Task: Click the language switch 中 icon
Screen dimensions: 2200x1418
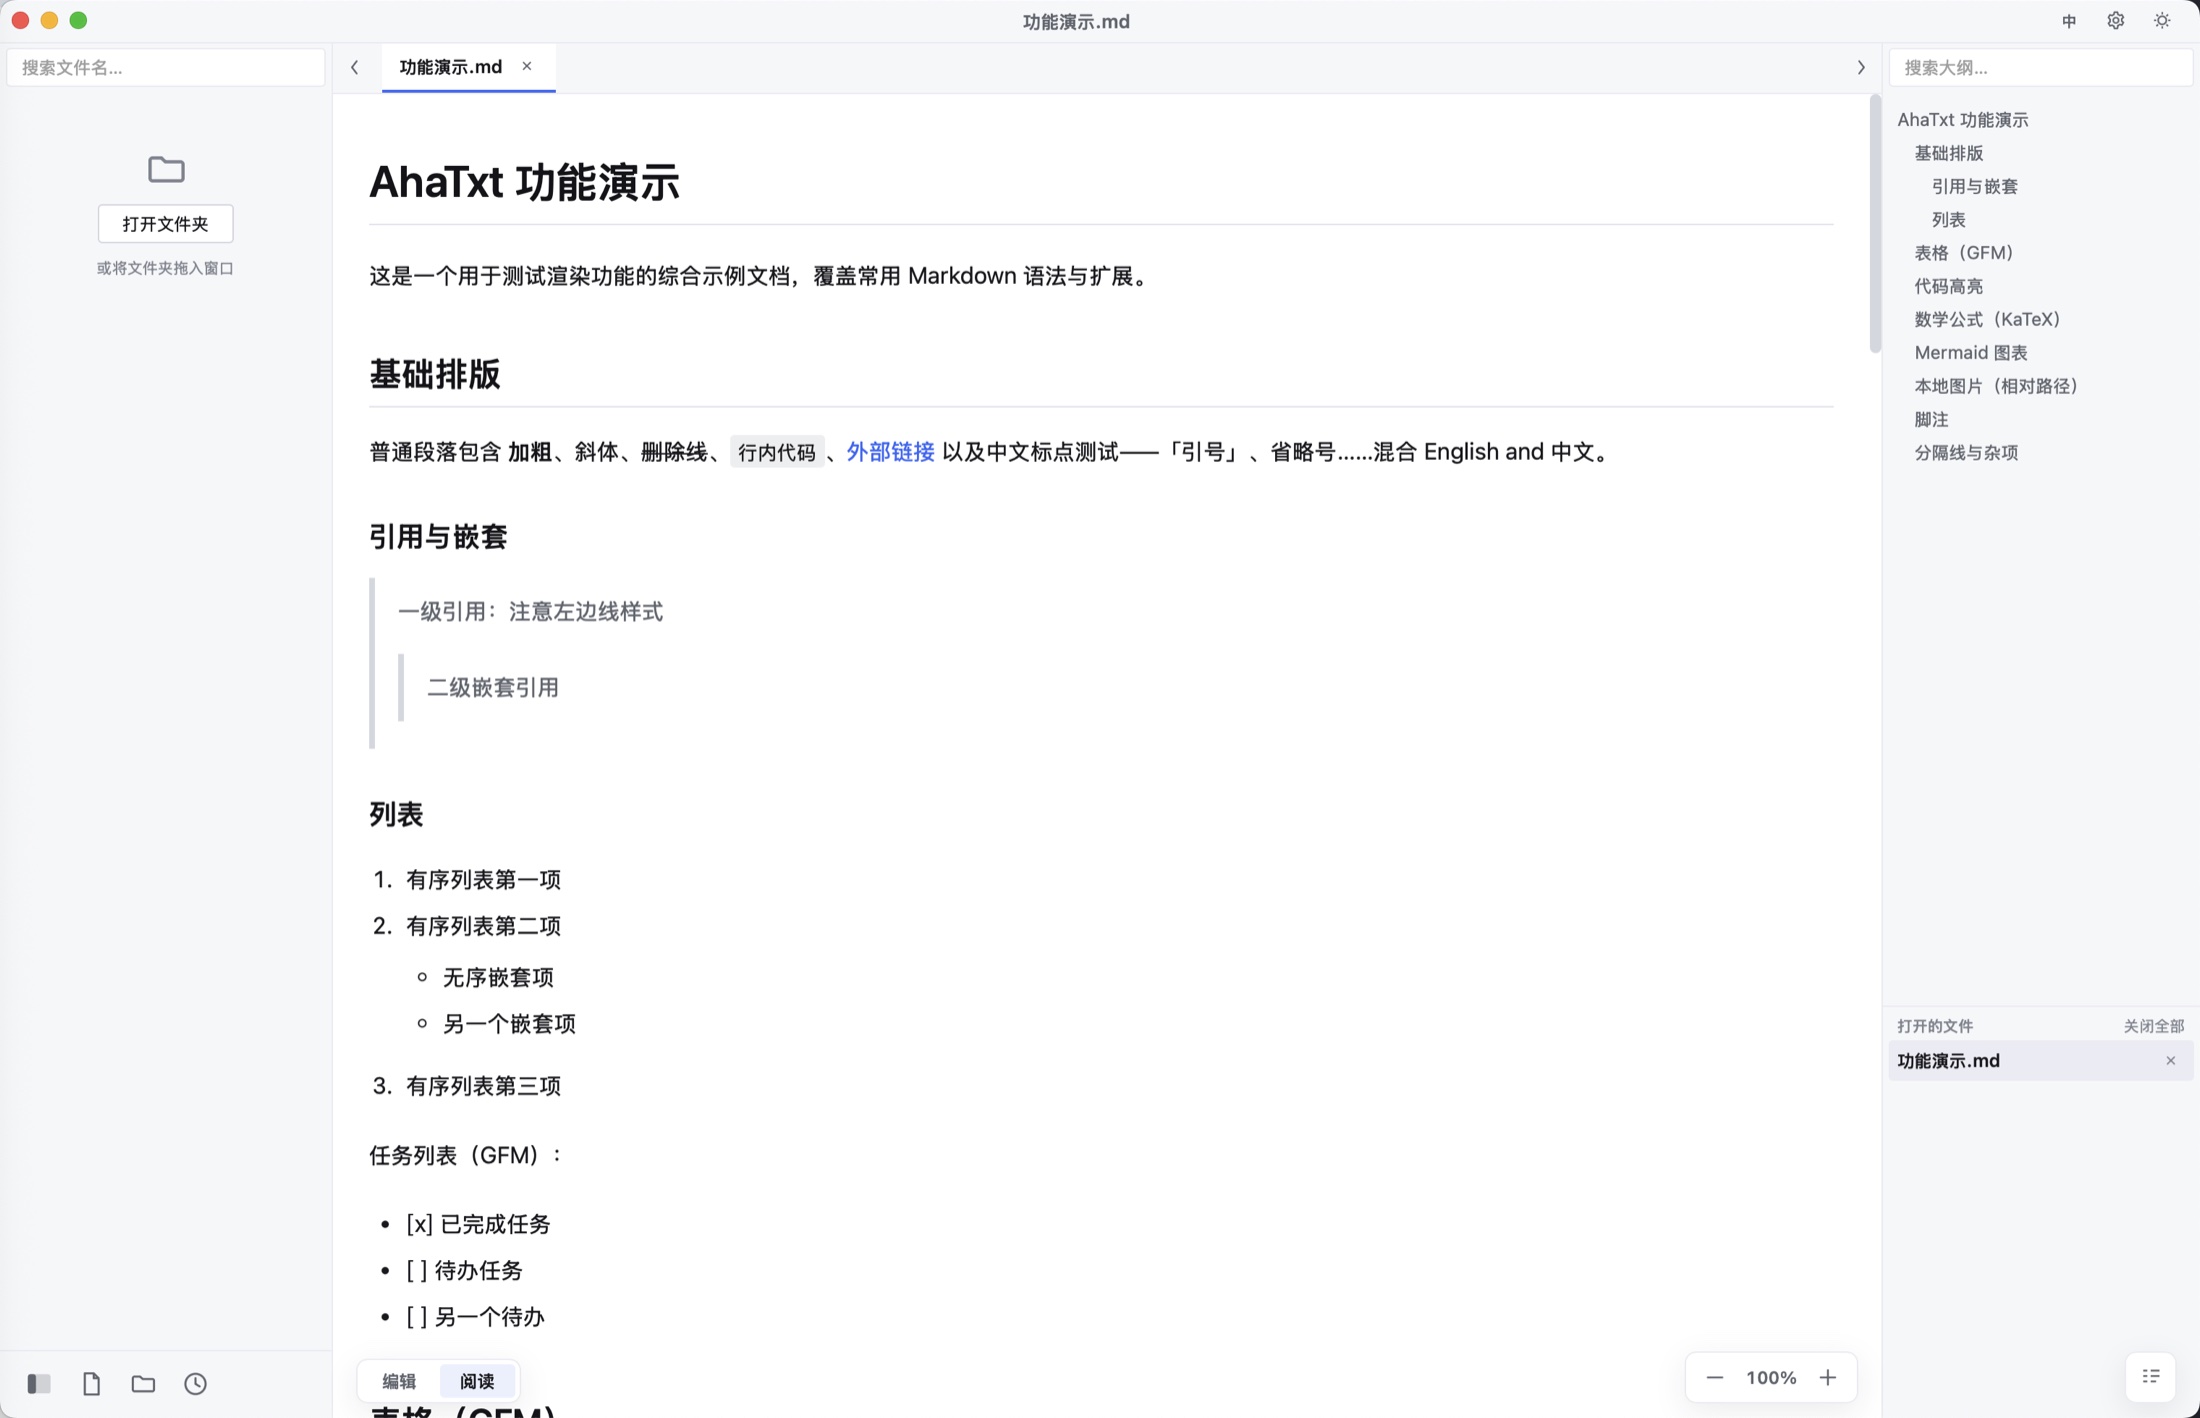Action: point(2069,21)
